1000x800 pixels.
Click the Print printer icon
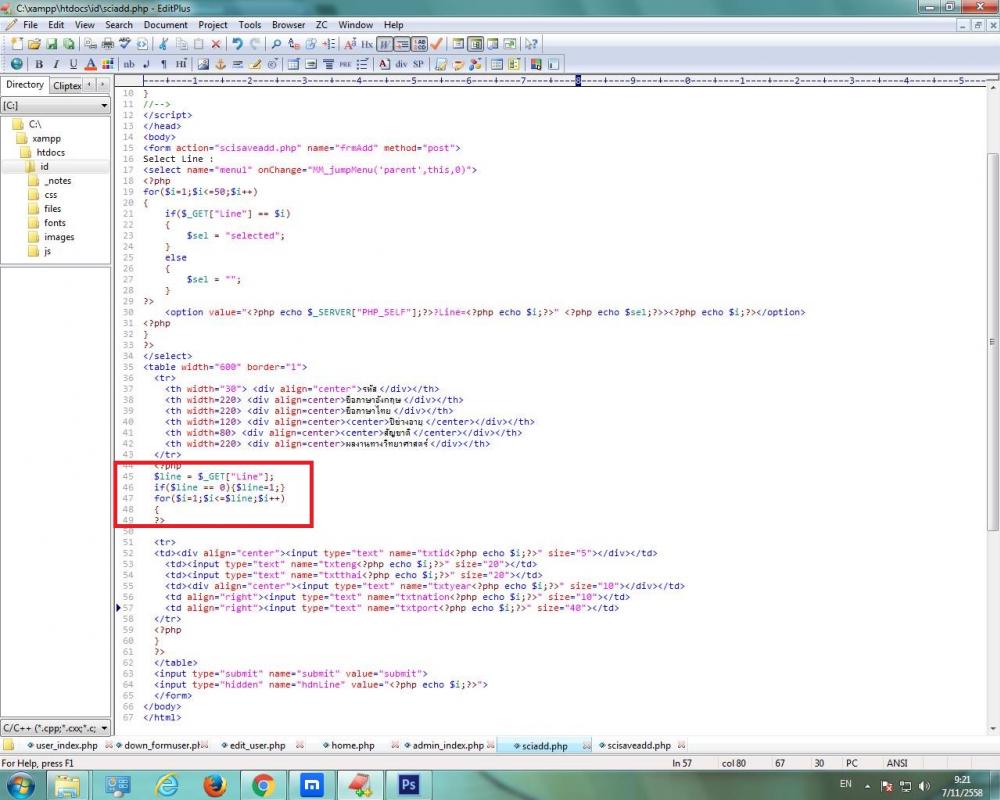108,44
